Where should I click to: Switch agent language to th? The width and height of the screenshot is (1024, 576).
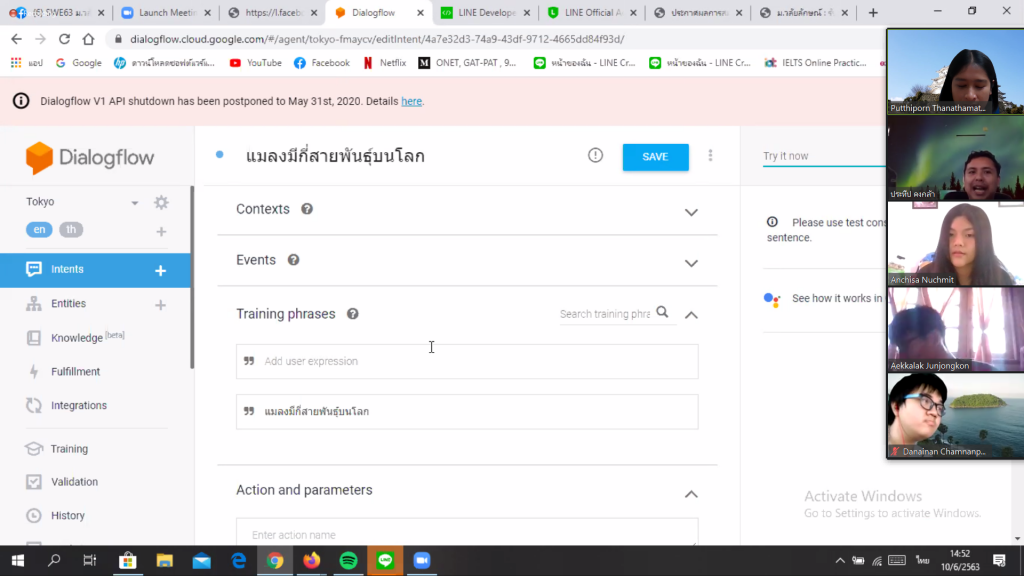71,230
